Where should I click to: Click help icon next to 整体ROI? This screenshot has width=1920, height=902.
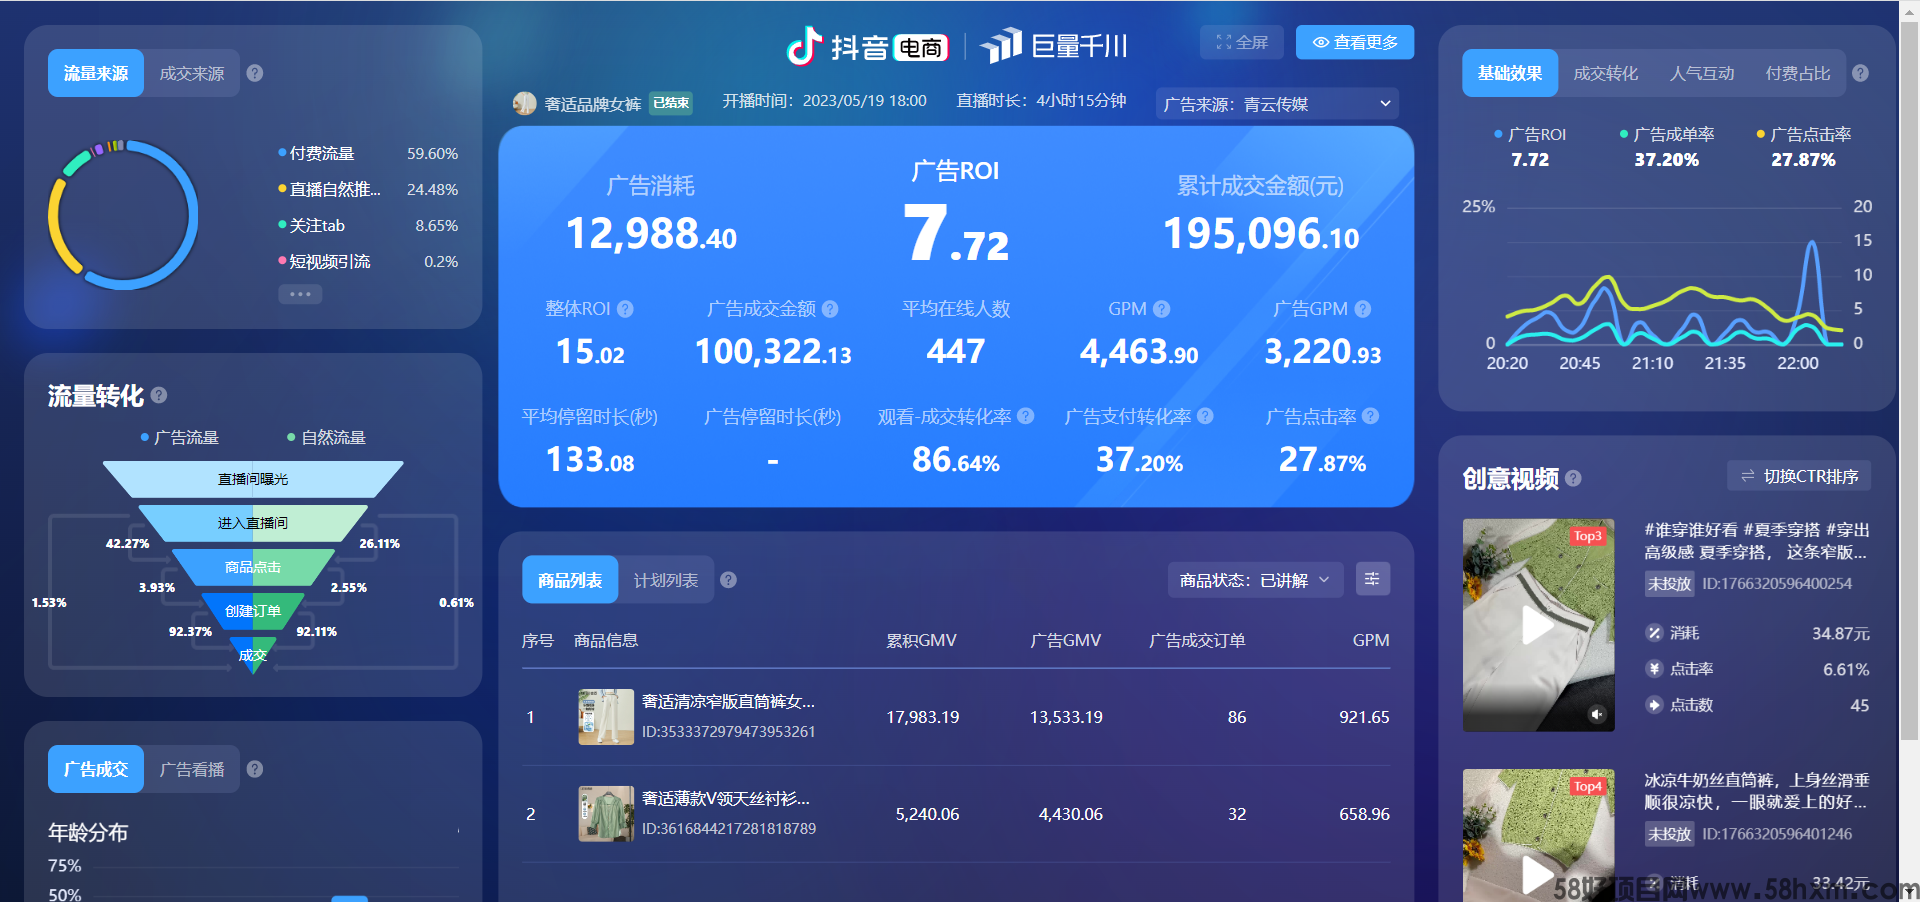click(x=625, y=309)
